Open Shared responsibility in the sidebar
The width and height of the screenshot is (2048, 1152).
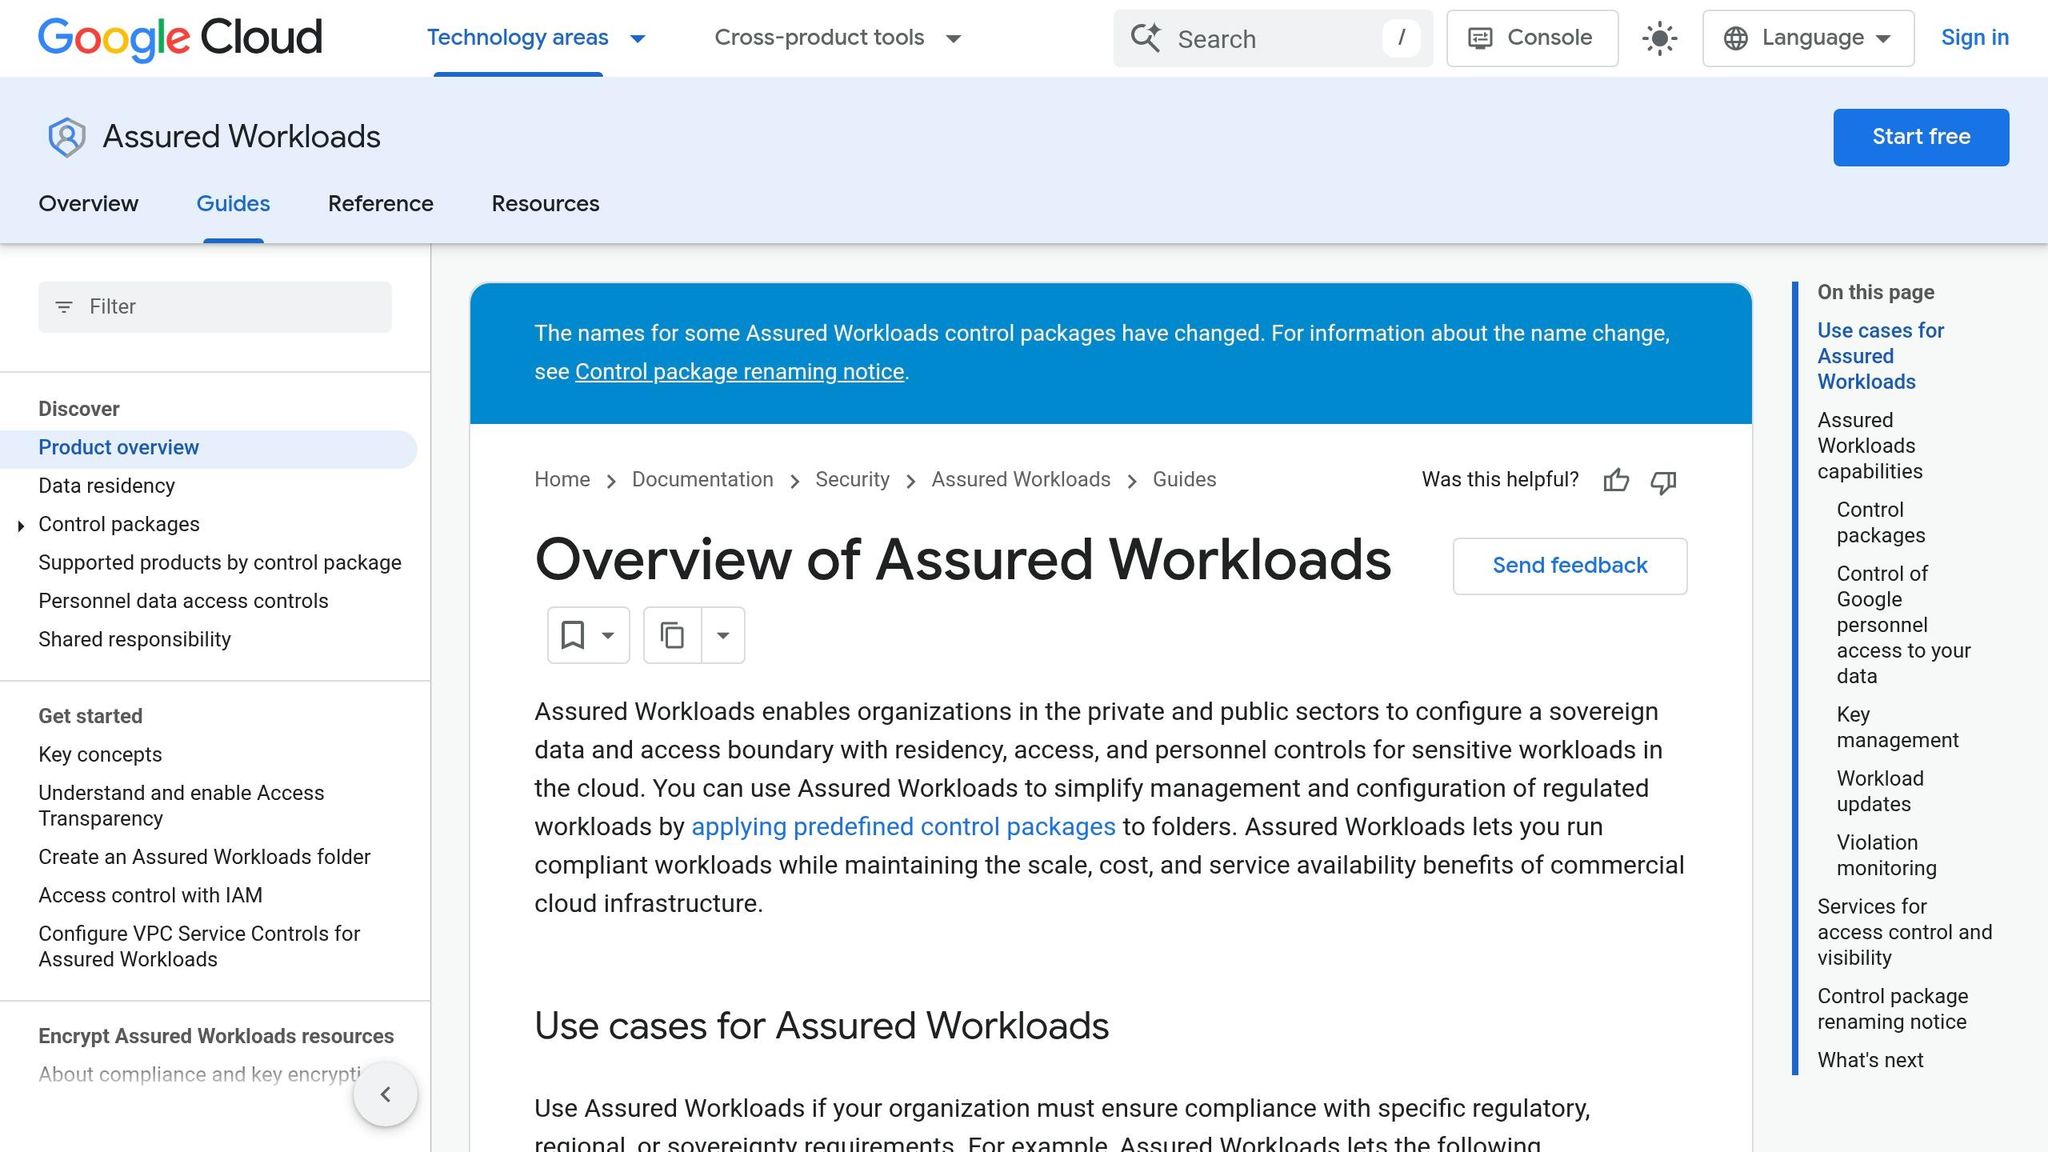(x=134, y=640)
